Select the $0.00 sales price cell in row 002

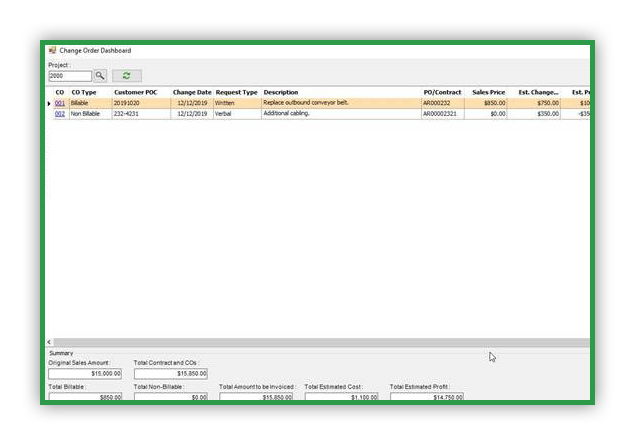tap(486, 114)
